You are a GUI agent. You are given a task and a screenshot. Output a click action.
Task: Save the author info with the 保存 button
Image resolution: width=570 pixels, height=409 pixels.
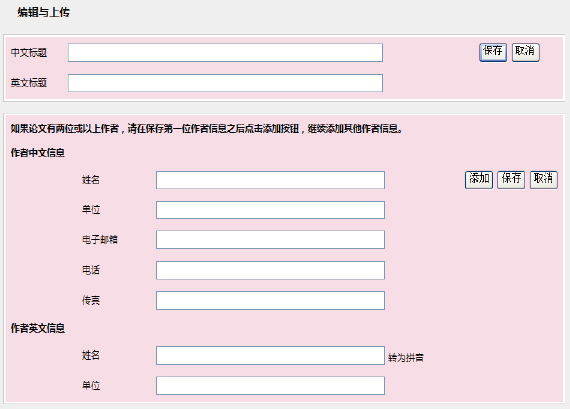point(511,180)
